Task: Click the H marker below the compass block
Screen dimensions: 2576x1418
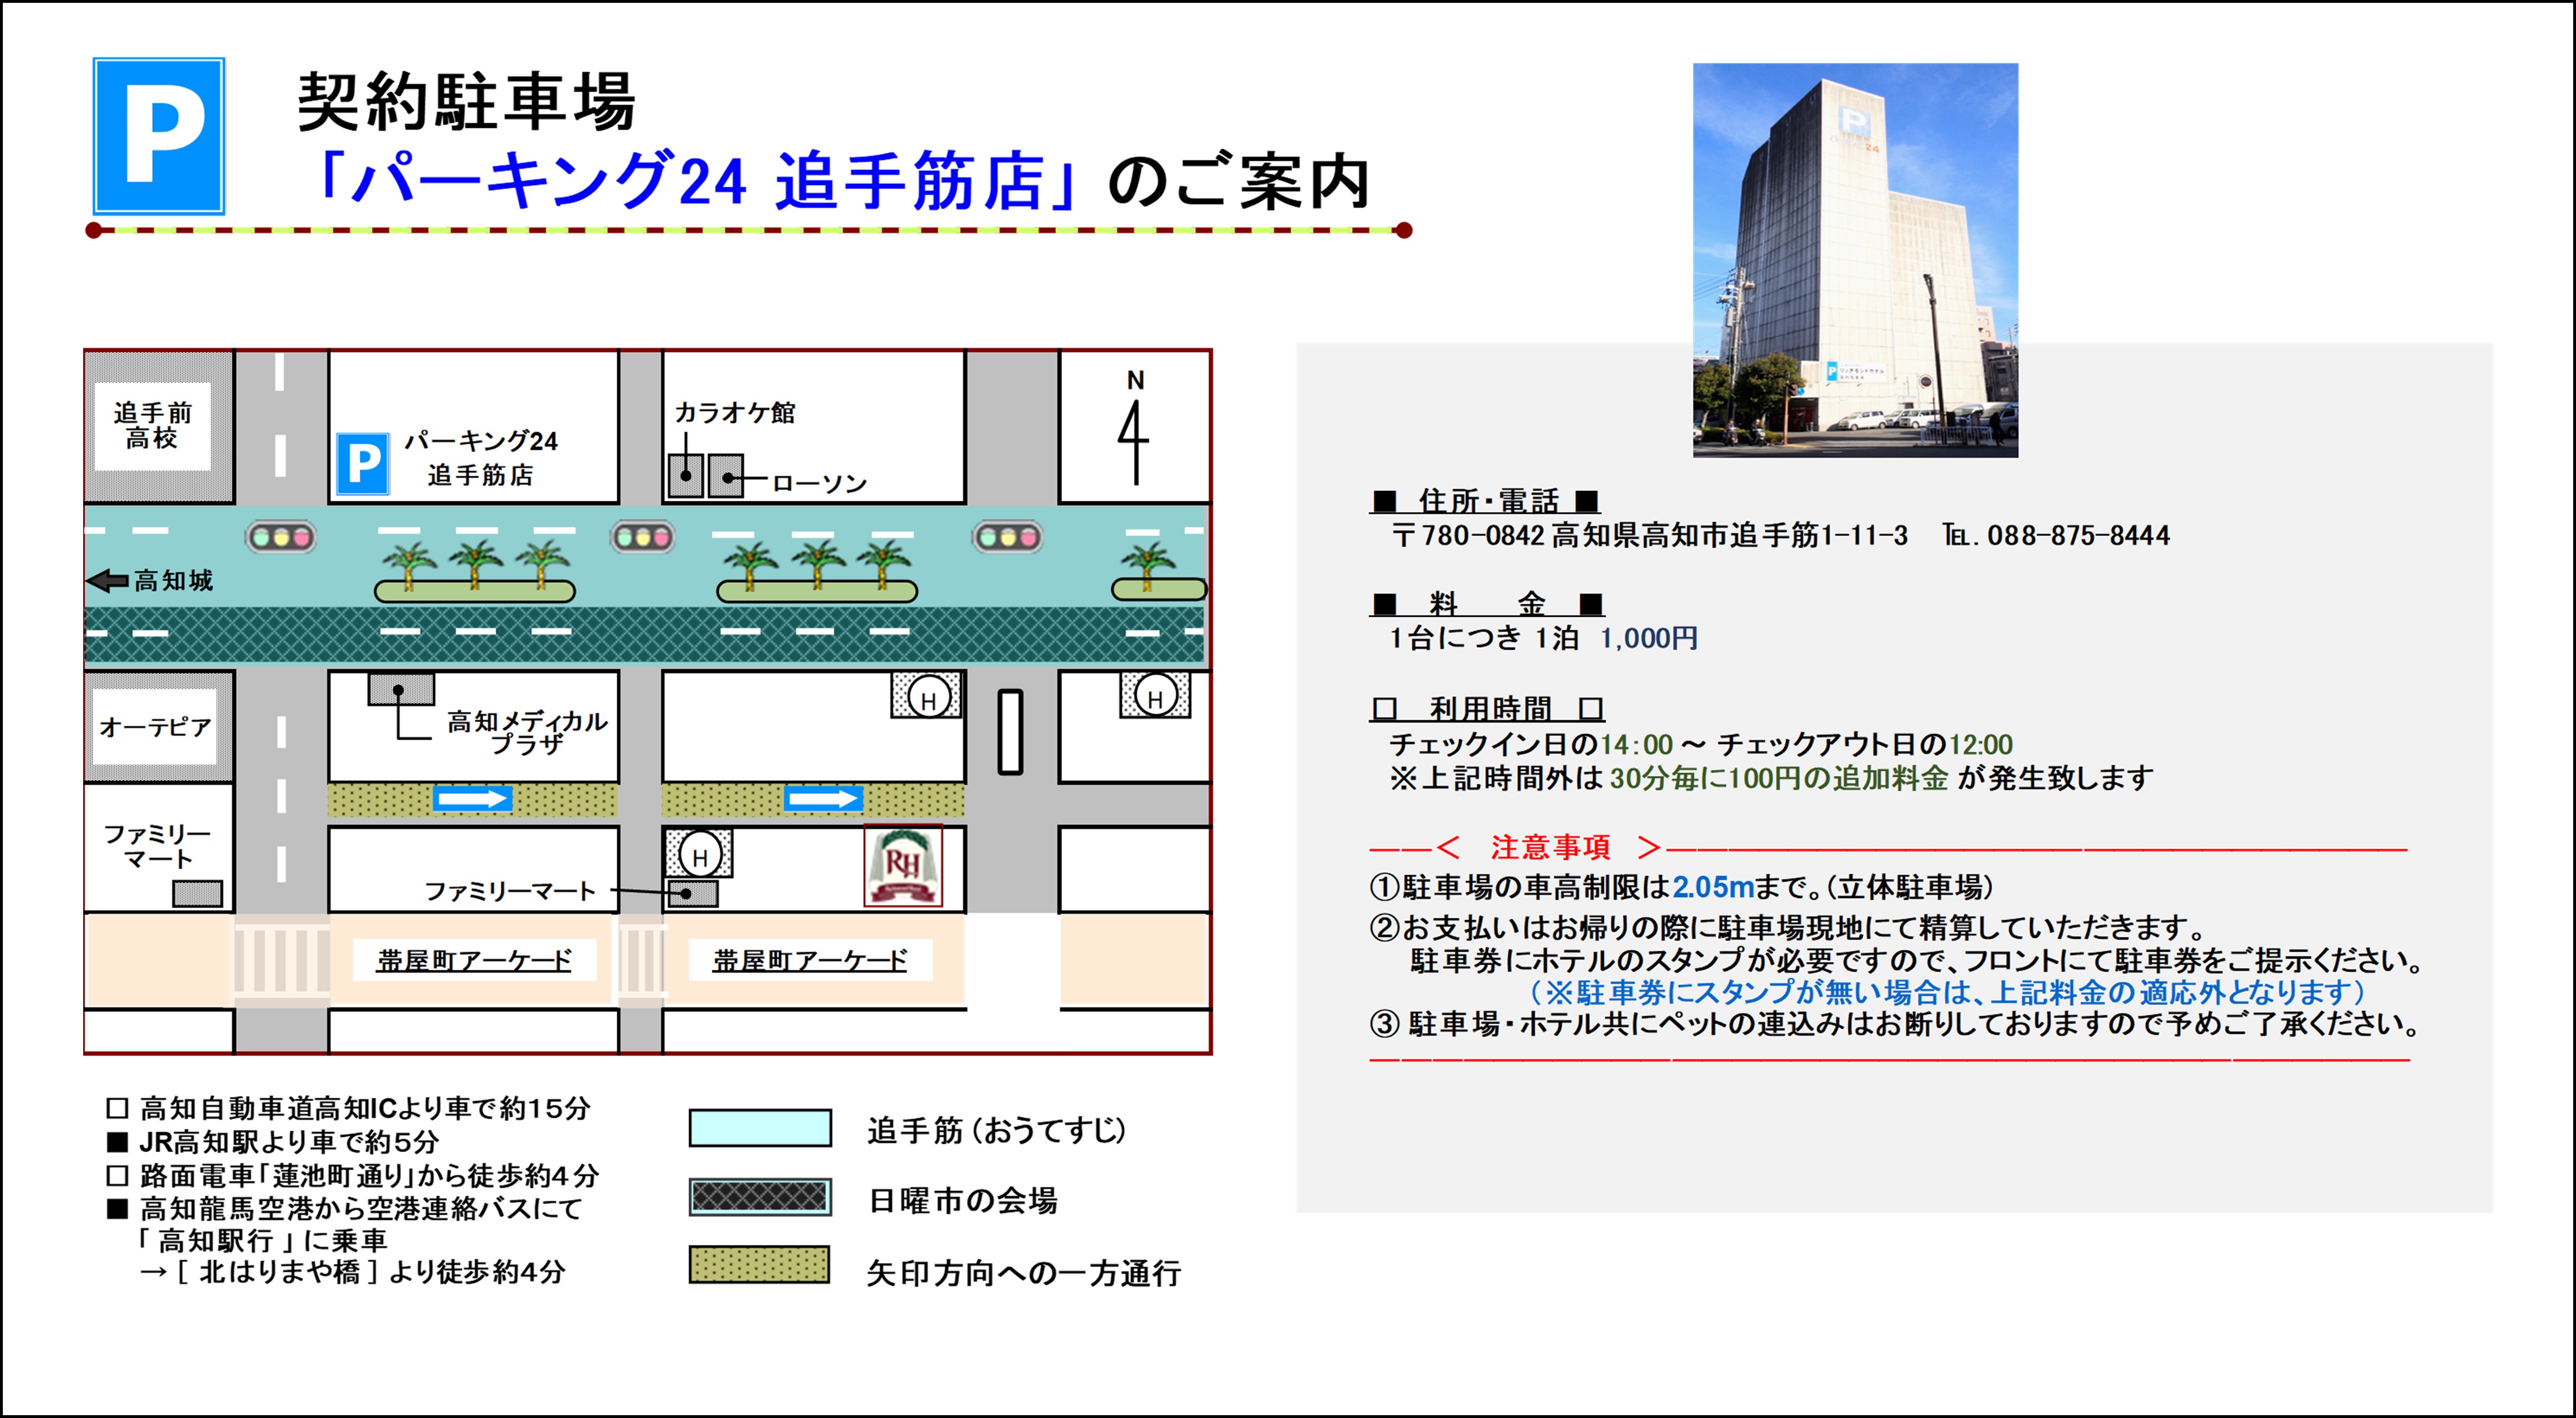Action: [1155, 696]
